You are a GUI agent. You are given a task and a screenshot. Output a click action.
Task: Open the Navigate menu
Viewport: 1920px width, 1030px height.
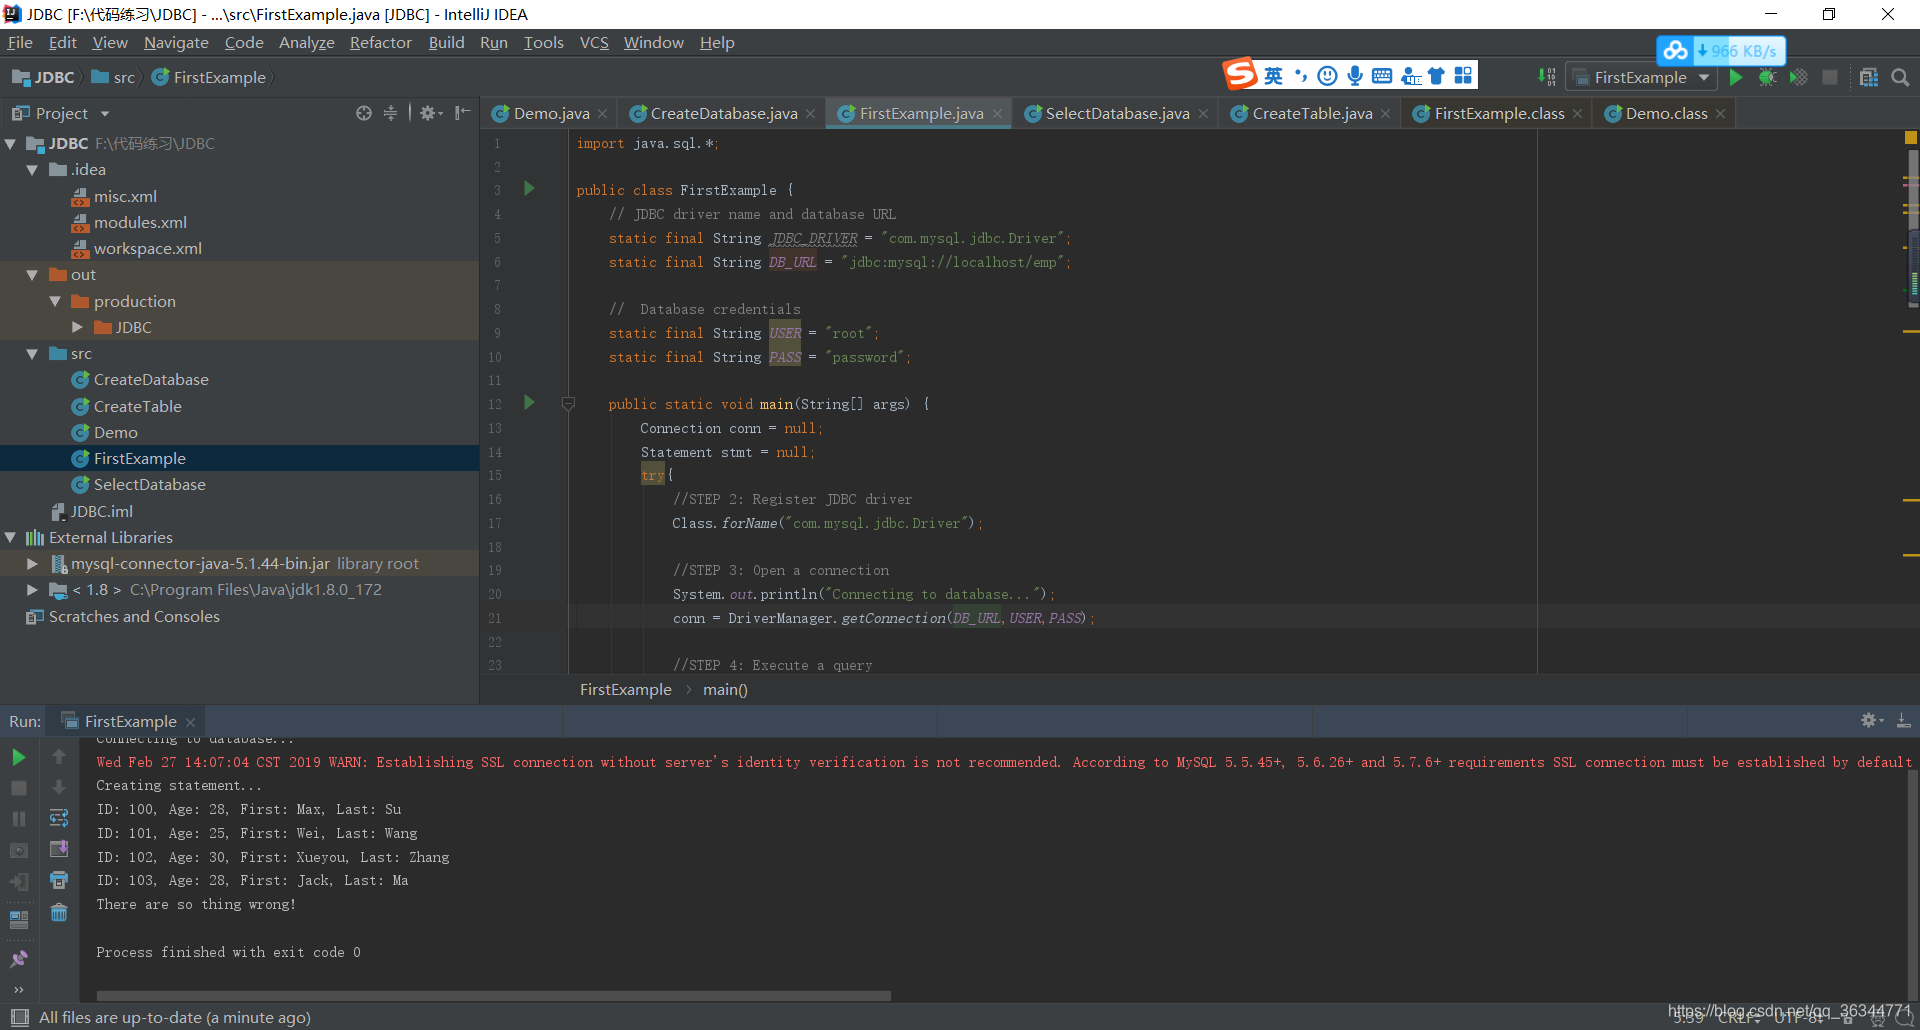point(176,42)
